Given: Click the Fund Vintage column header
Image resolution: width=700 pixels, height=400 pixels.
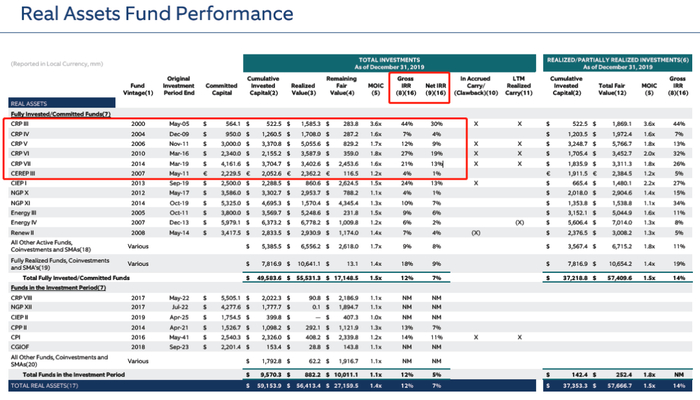Looking at the screenshot, I should 138,89.
